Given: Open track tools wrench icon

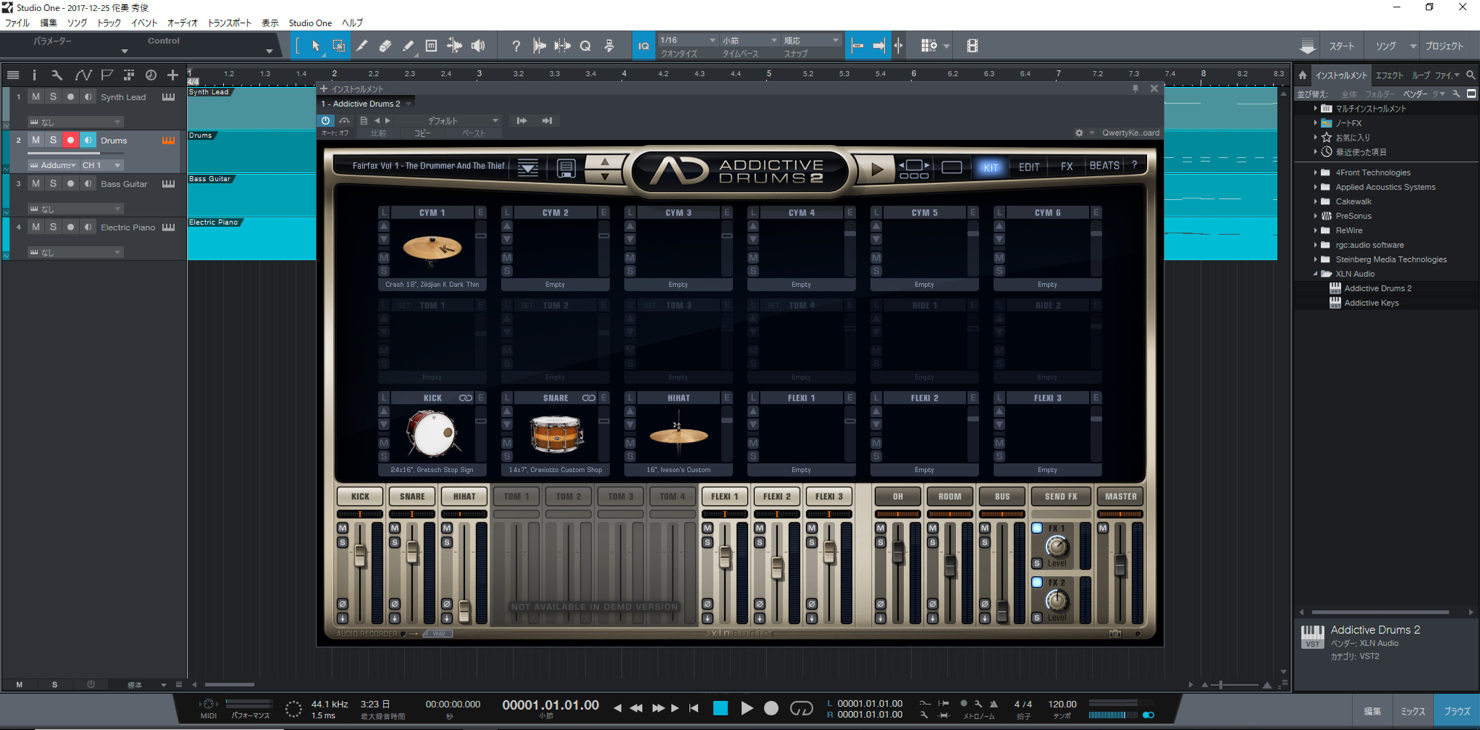Looking at the screenshot, I should (x=57, y=75).
